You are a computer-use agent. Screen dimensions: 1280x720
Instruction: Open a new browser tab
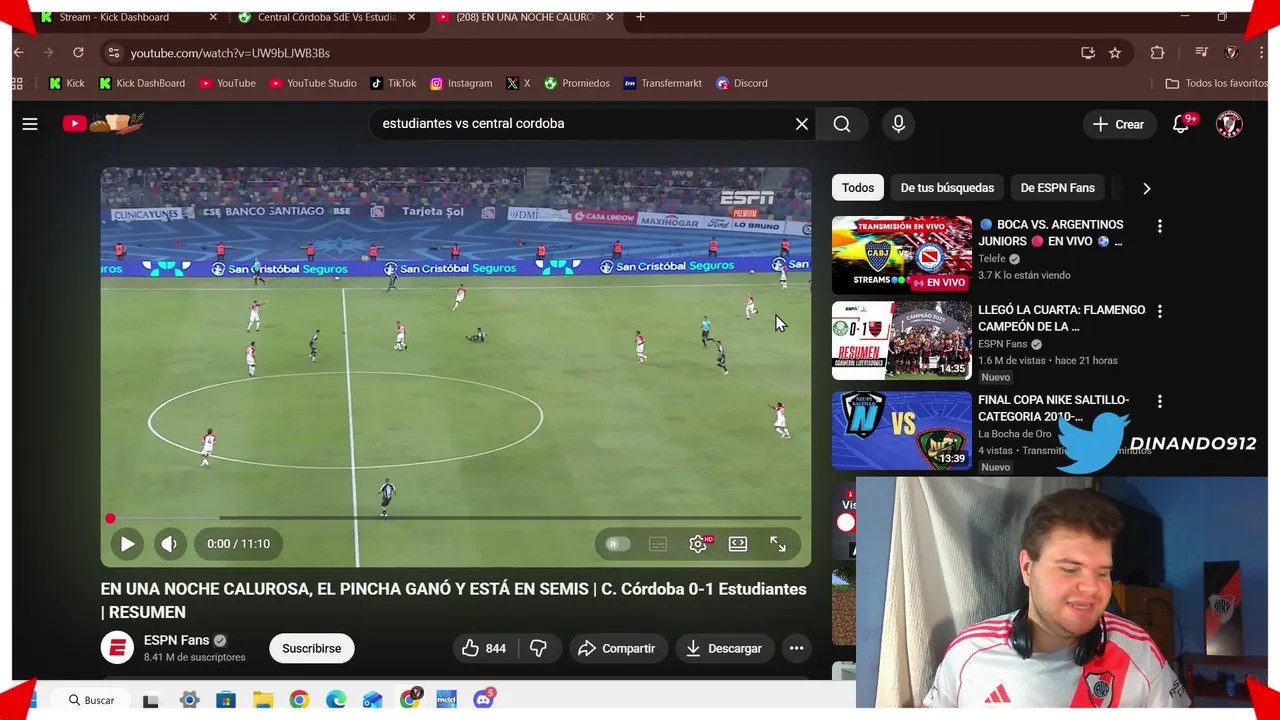(x=640, y=17)
